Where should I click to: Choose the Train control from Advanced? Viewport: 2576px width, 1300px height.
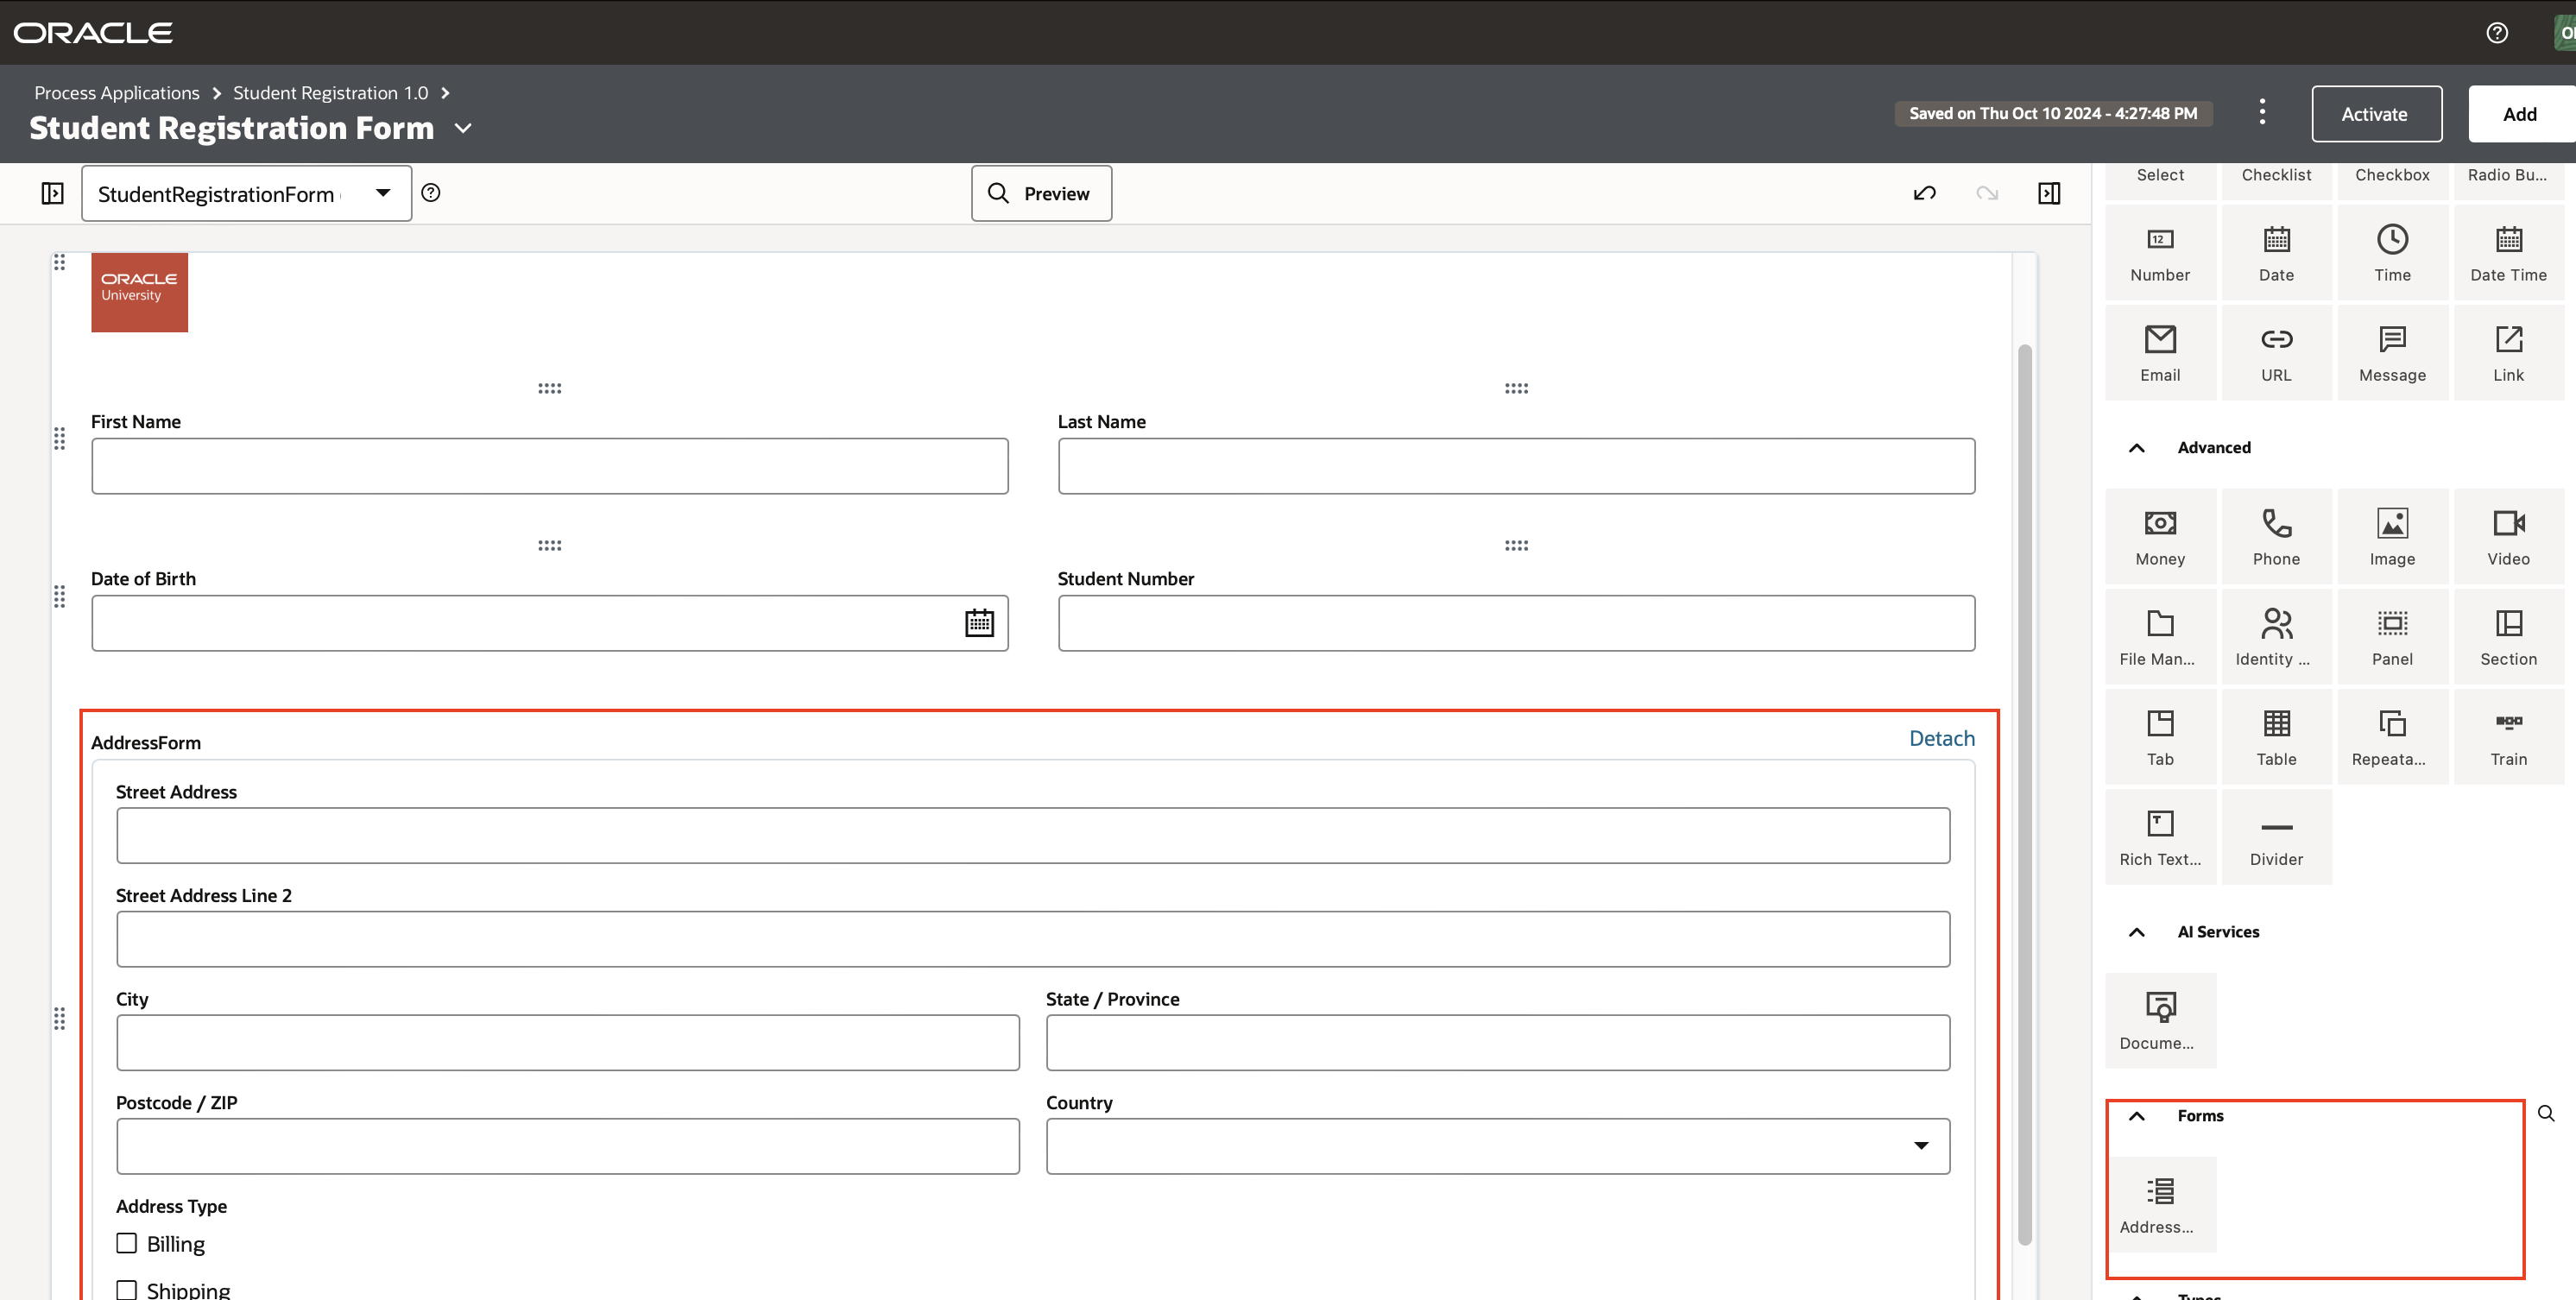[x=2508, y=736]
